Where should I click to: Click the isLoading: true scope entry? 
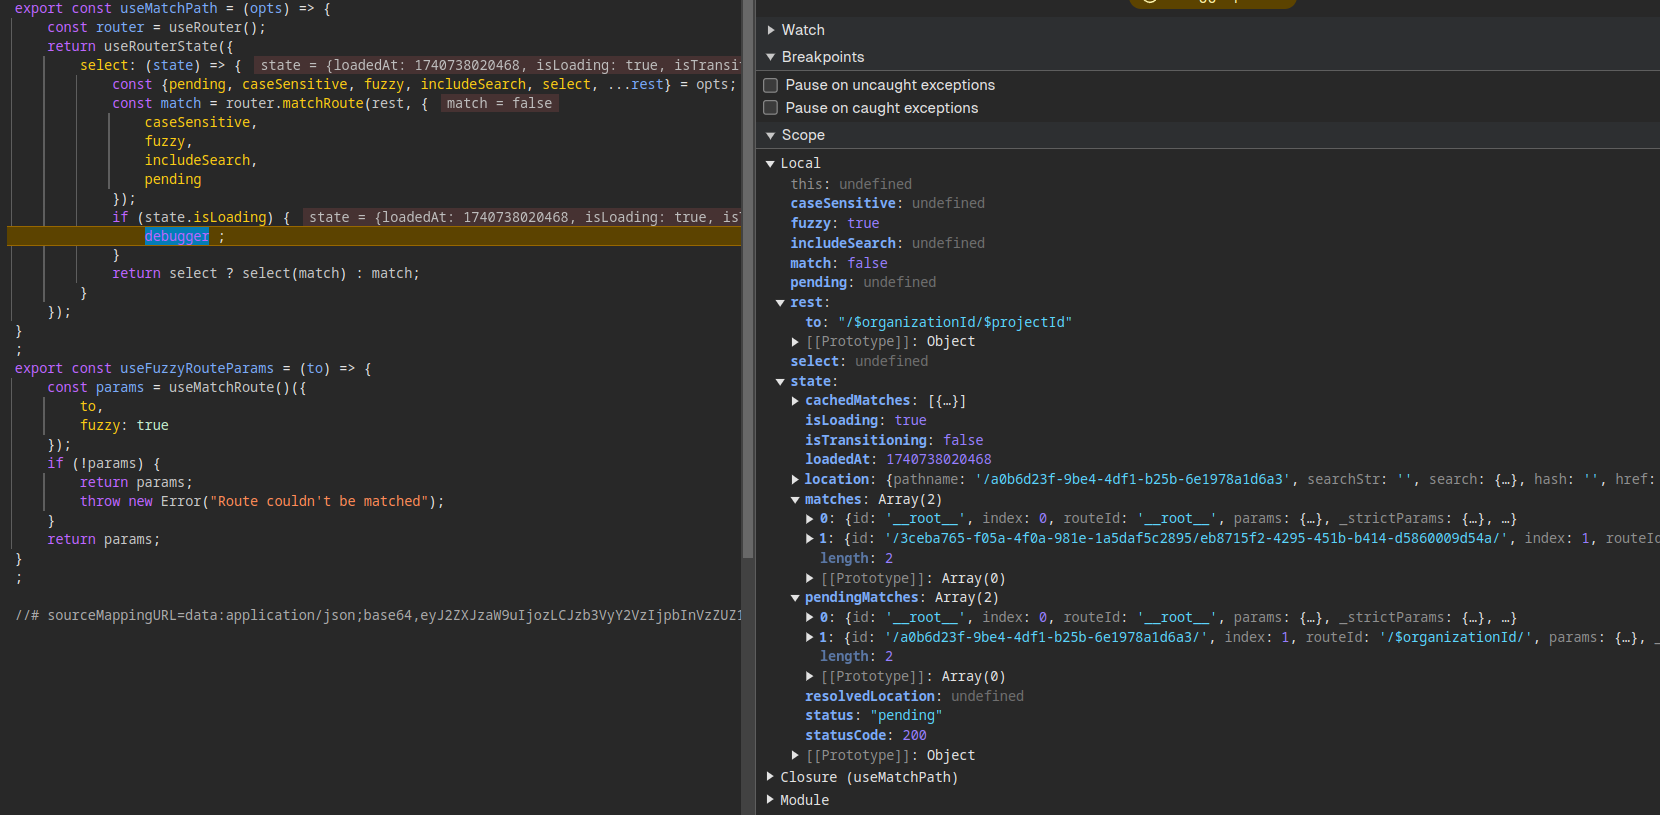tap(866, 421)
